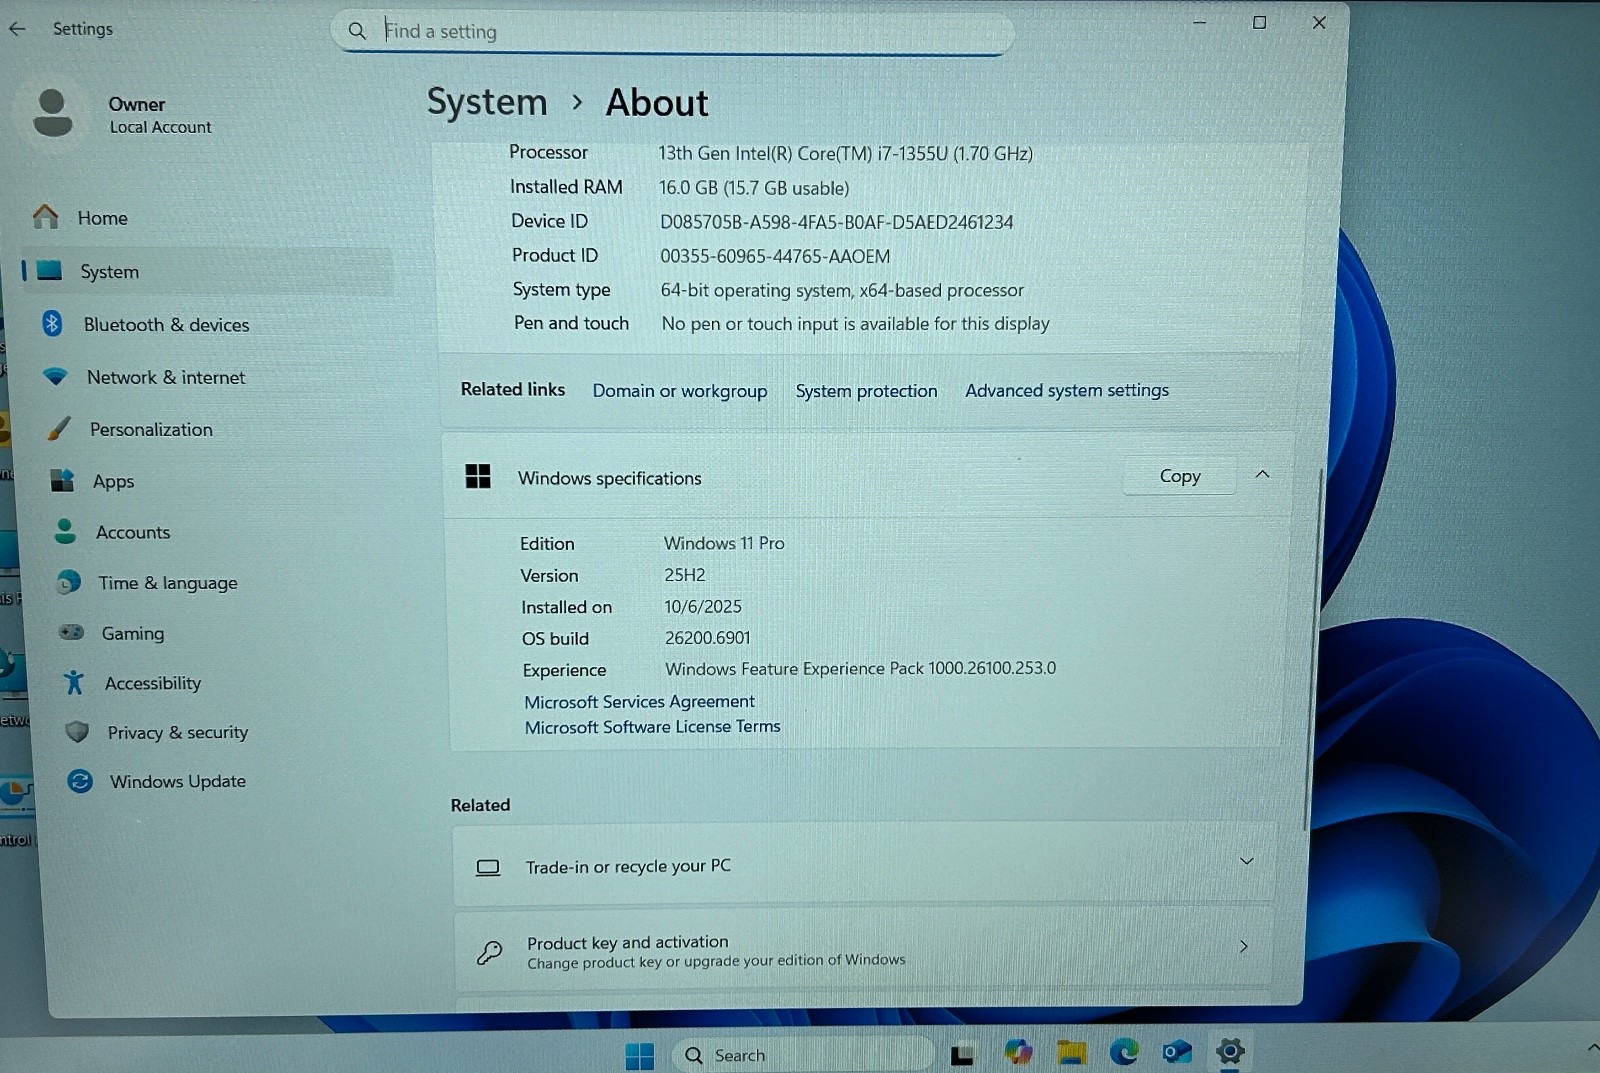Expand Trade-in or recycle your PC
The width and height of the screenshot is (1600, 1073).
[x=1246, y=861]
